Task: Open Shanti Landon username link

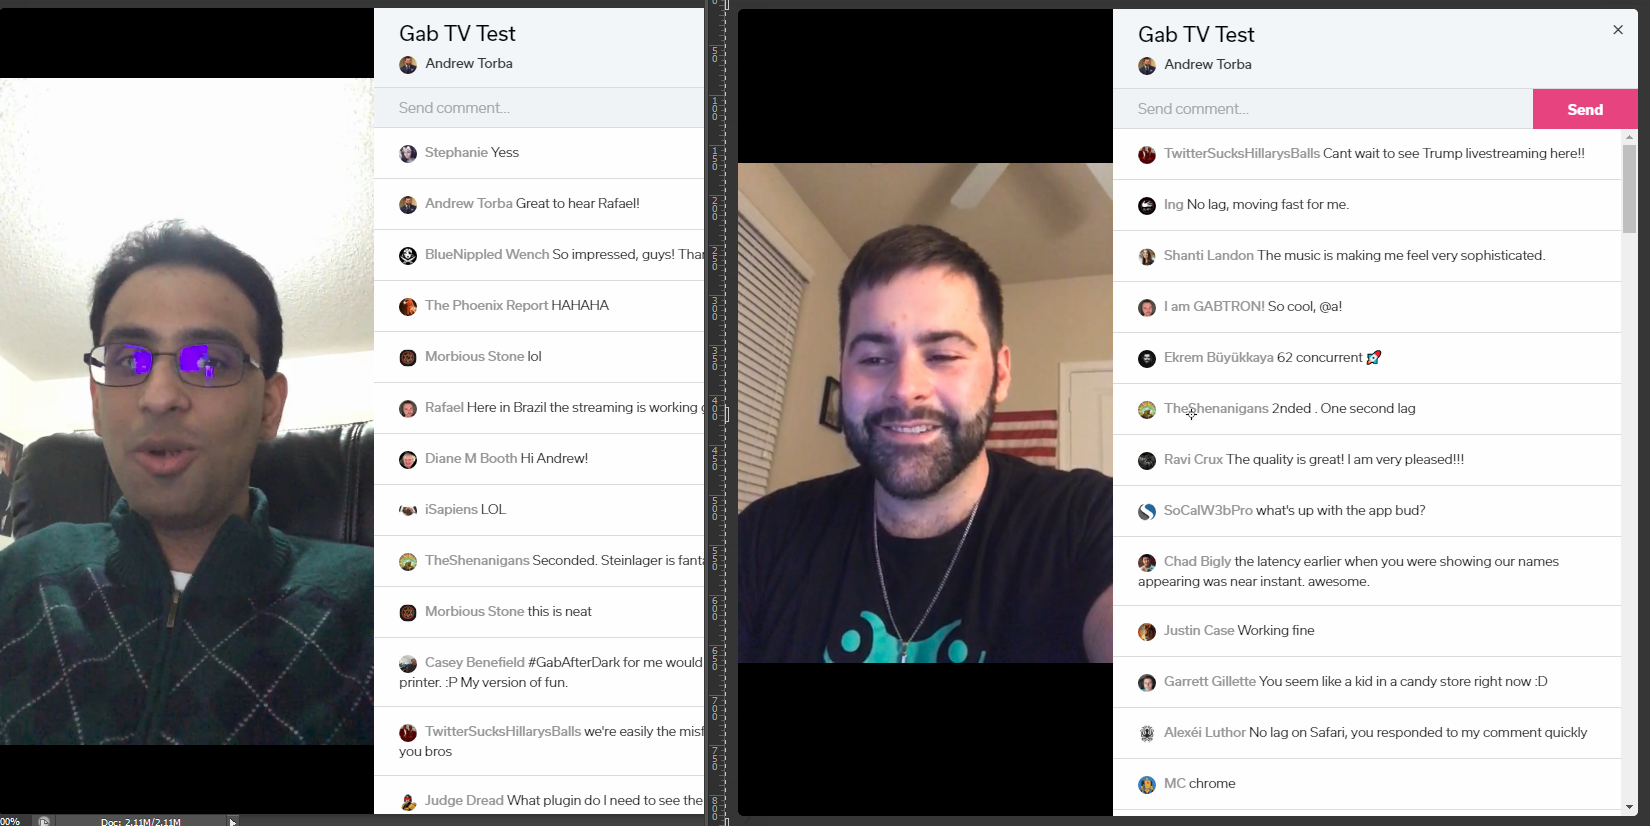Action: point(1208,255)
